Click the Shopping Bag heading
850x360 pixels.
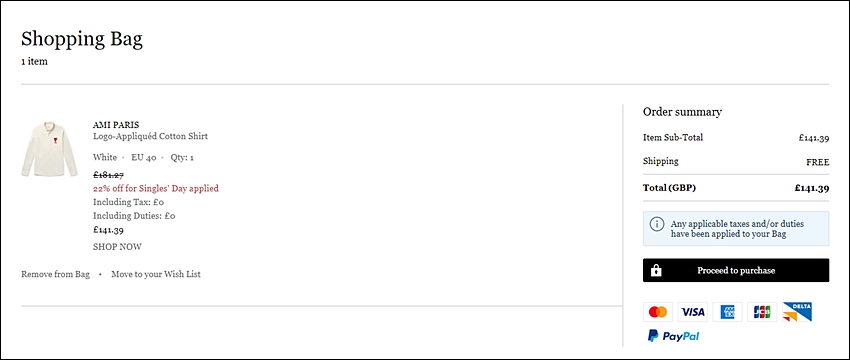82,39
